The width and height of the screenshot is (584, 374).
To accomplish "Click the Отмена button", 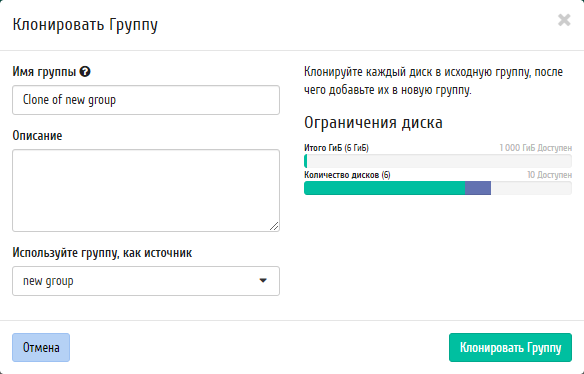I will pos(41,347).
